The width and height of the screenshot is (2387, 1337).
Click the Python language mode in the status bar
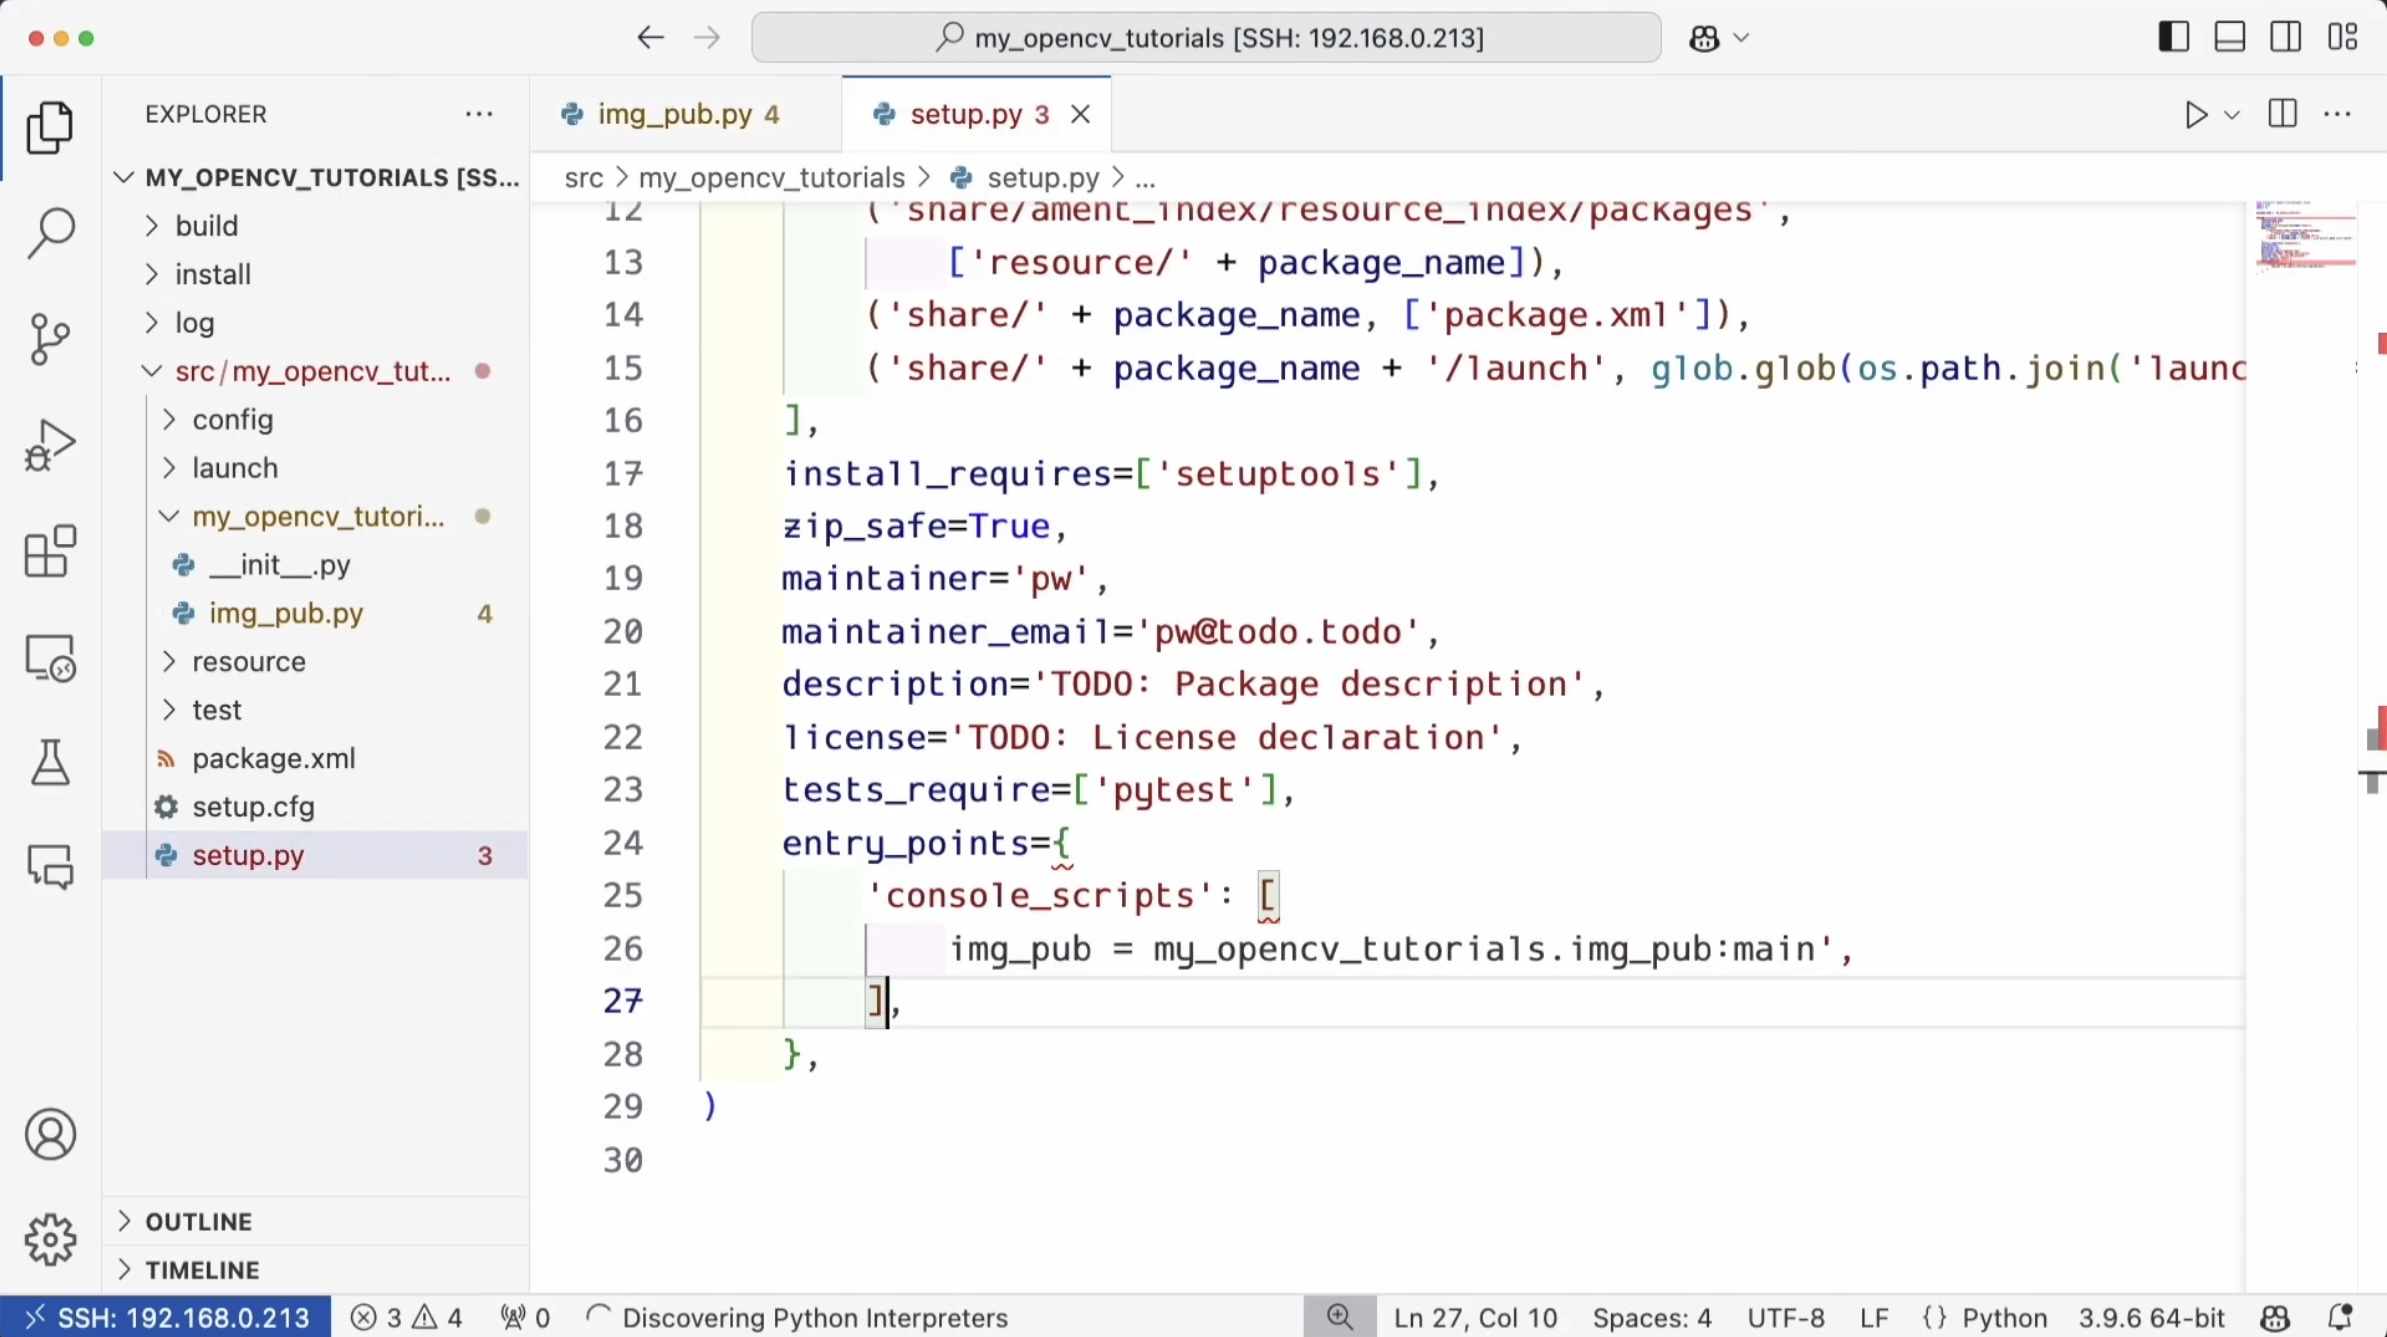[x=2004, y=1318]
